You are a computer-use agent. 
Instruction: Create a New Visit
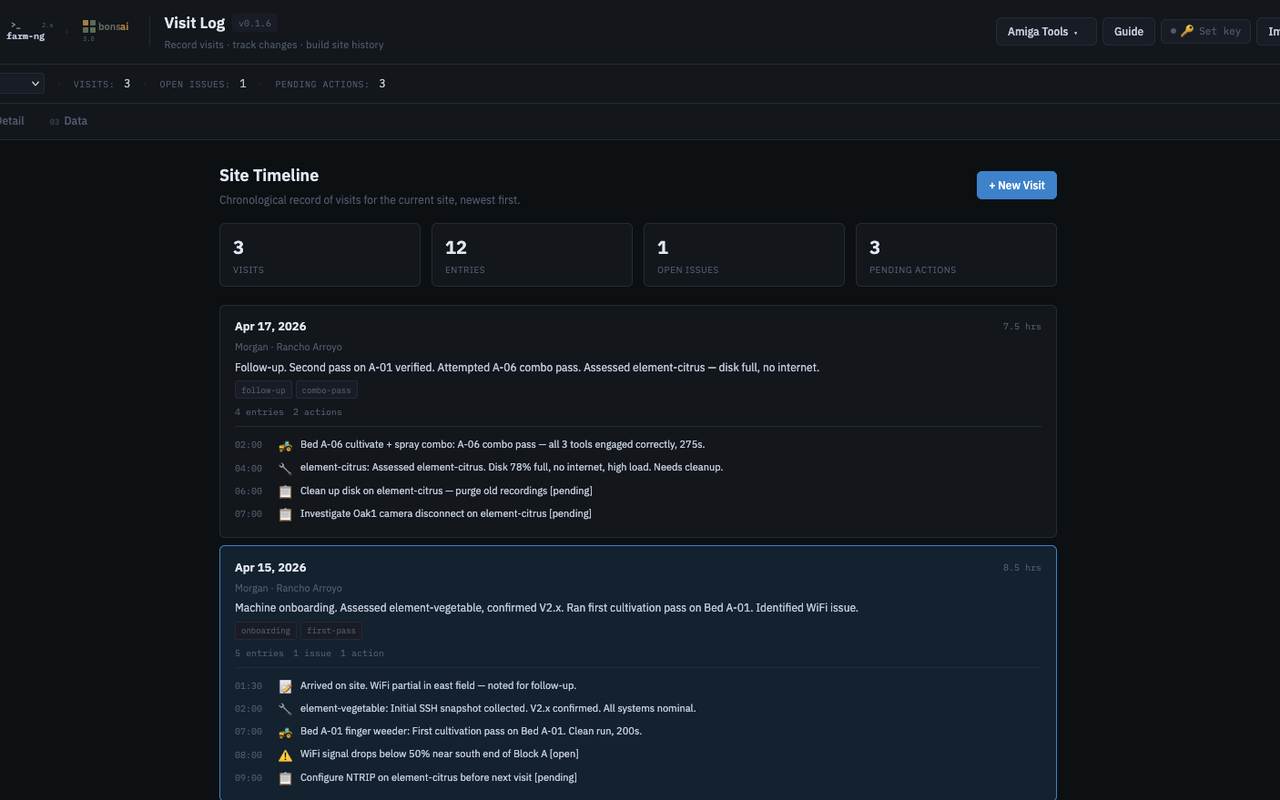coord(1016,185)
